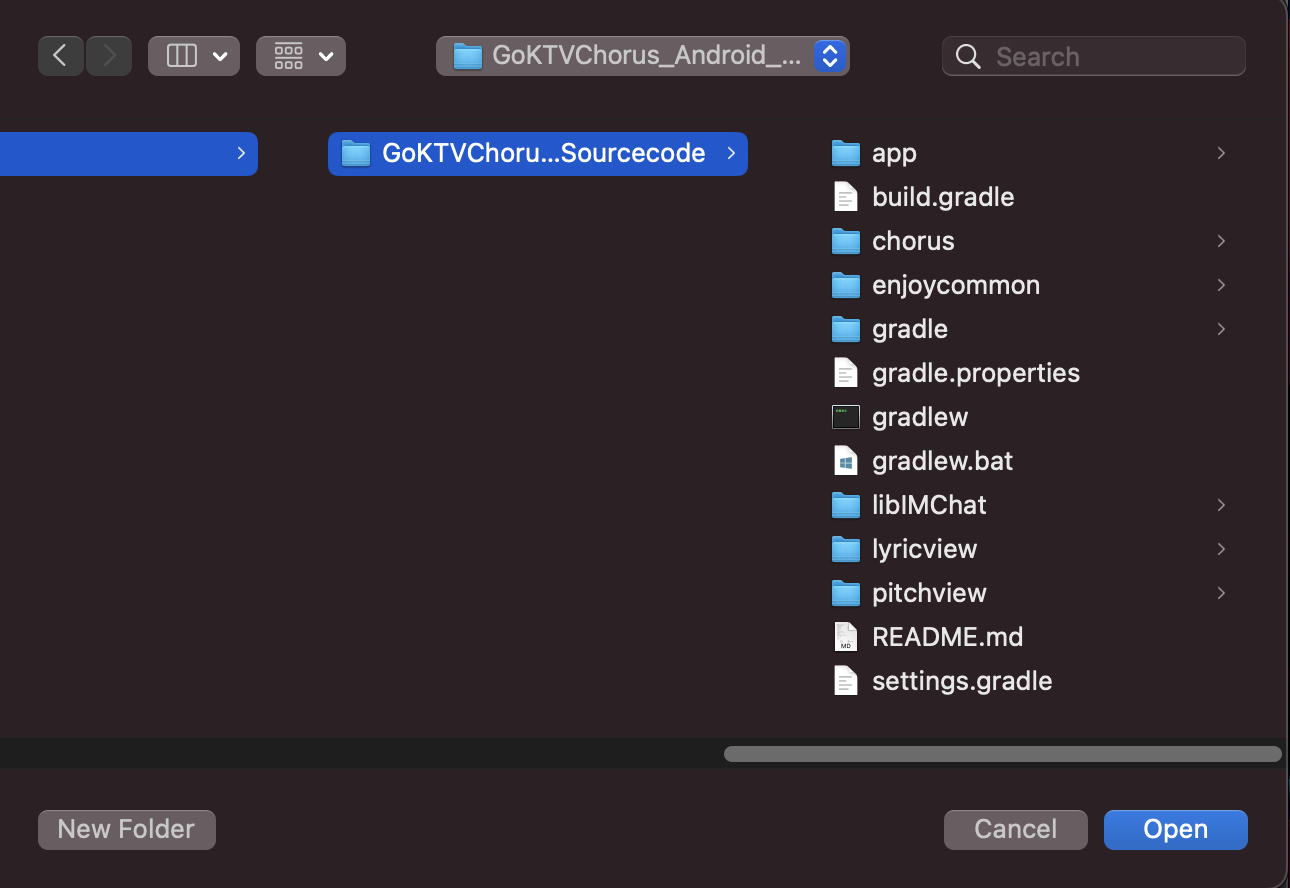Select the libIMChat folder icon
1290x888 pixels.
(x=846, y=505)
